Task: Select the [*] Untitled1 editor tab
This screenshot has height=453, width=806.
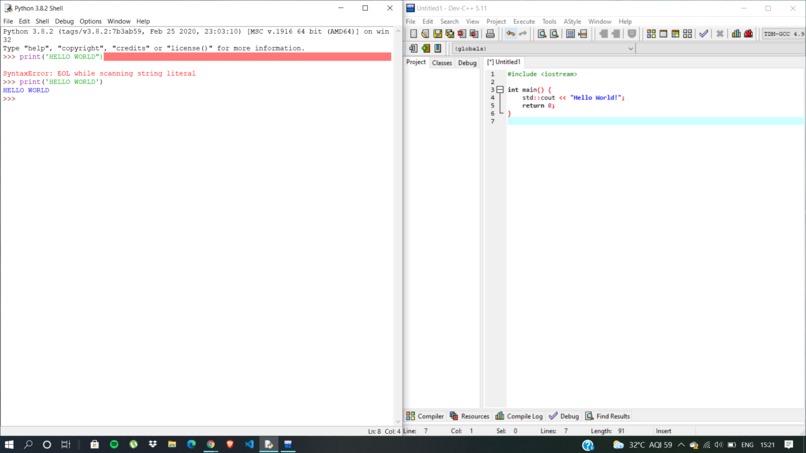Action: pos(504,62)
